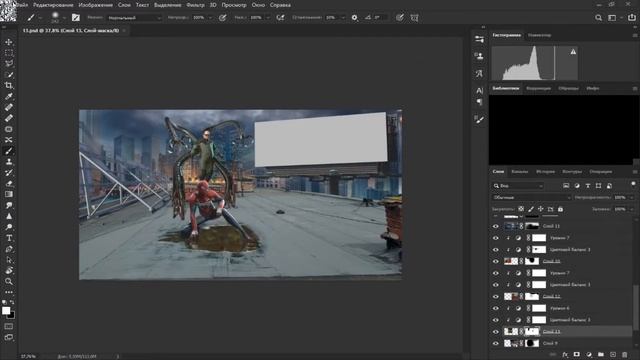The image size is (640, 360).
Task: Hide the Слой 11 layer
Action: point(496,226)
